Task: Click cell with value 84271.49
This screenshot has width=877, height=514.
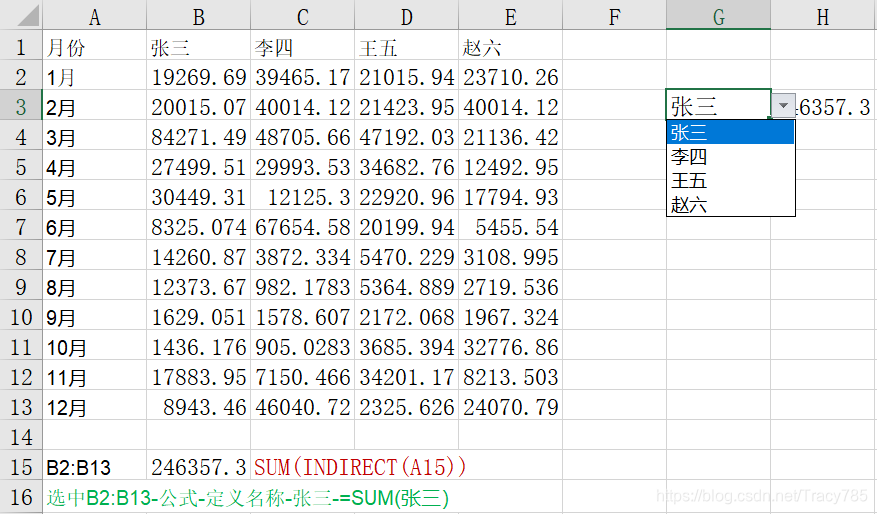Action: click(x=199, y=136)
